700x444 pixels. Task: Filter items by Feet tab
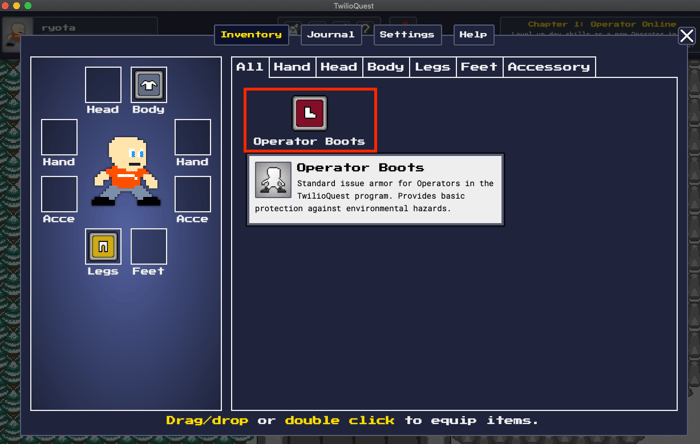tap(479, 67)
